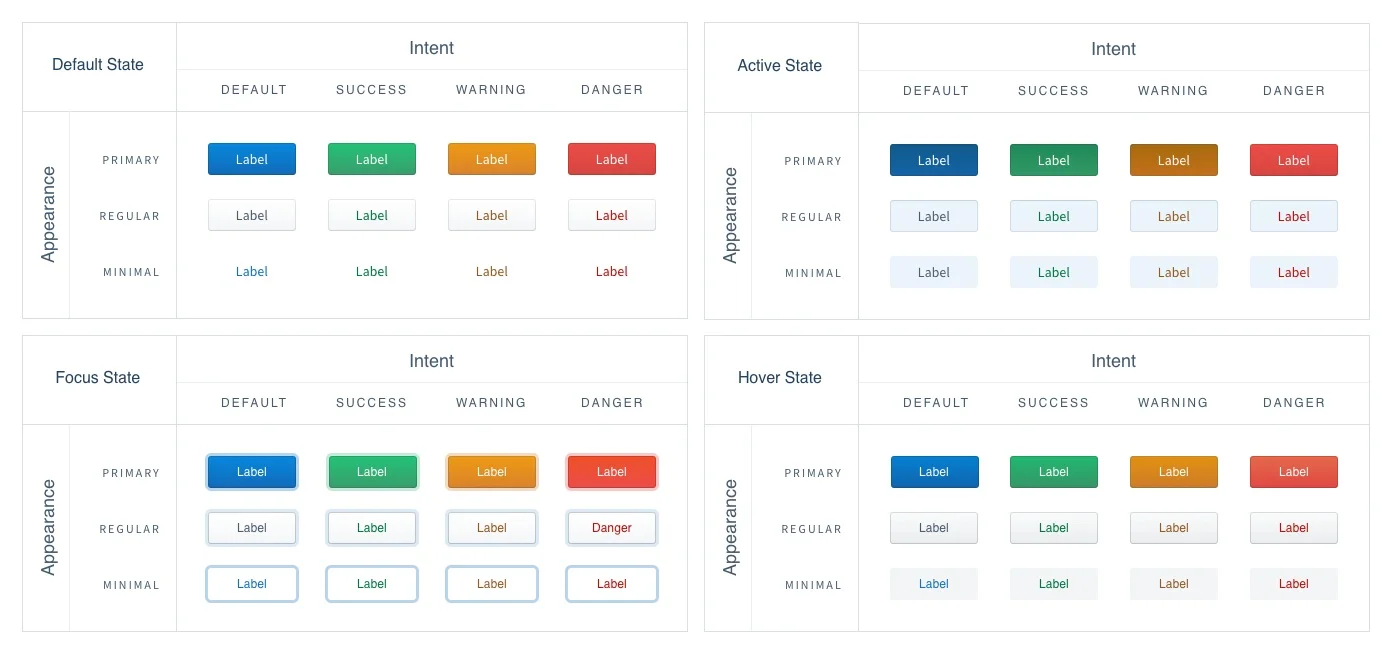The width and height of the screenshot is (1392, 654).
Task: Choose the minimal danger button in Hover State
Action: (1294, 584)
